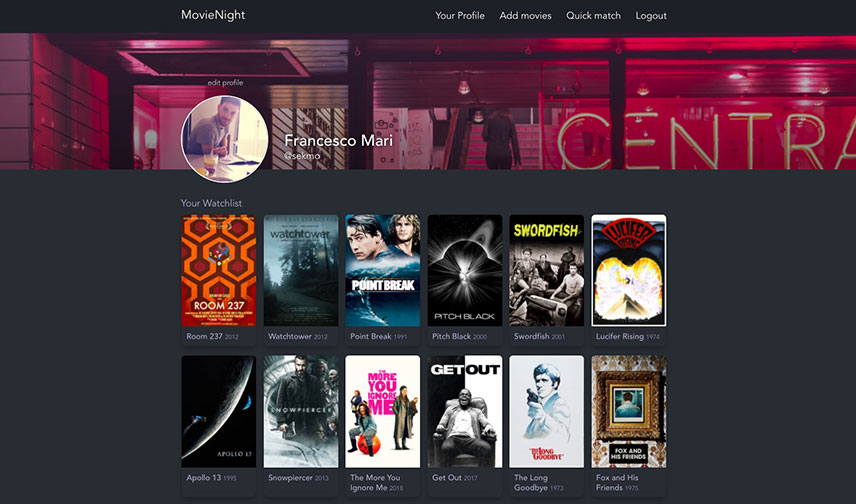The height and width of the screenshot is (504, 856).
Task: Click the edit profile link
Action: (x=225, y=82)
